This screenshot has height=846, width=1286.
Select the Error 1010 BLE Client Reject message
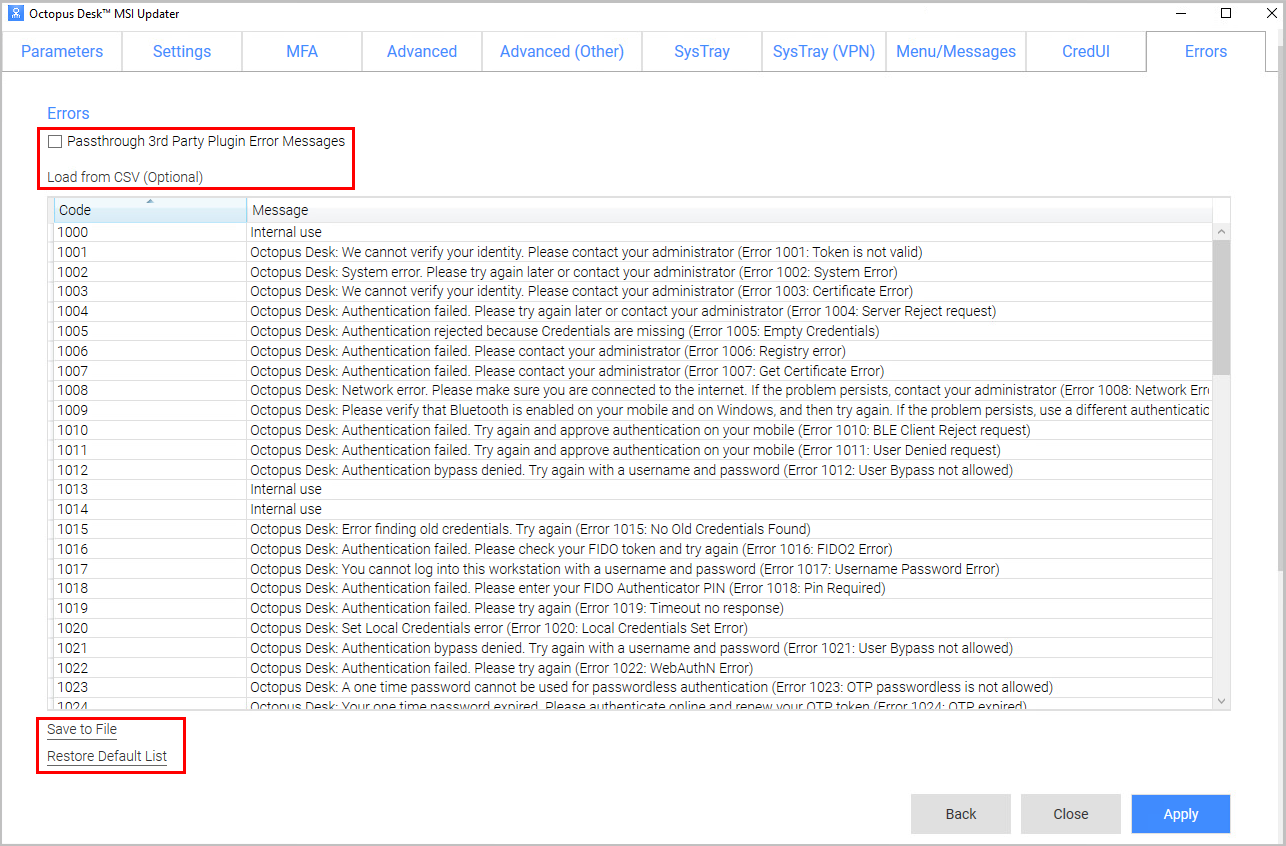[730, 430]
